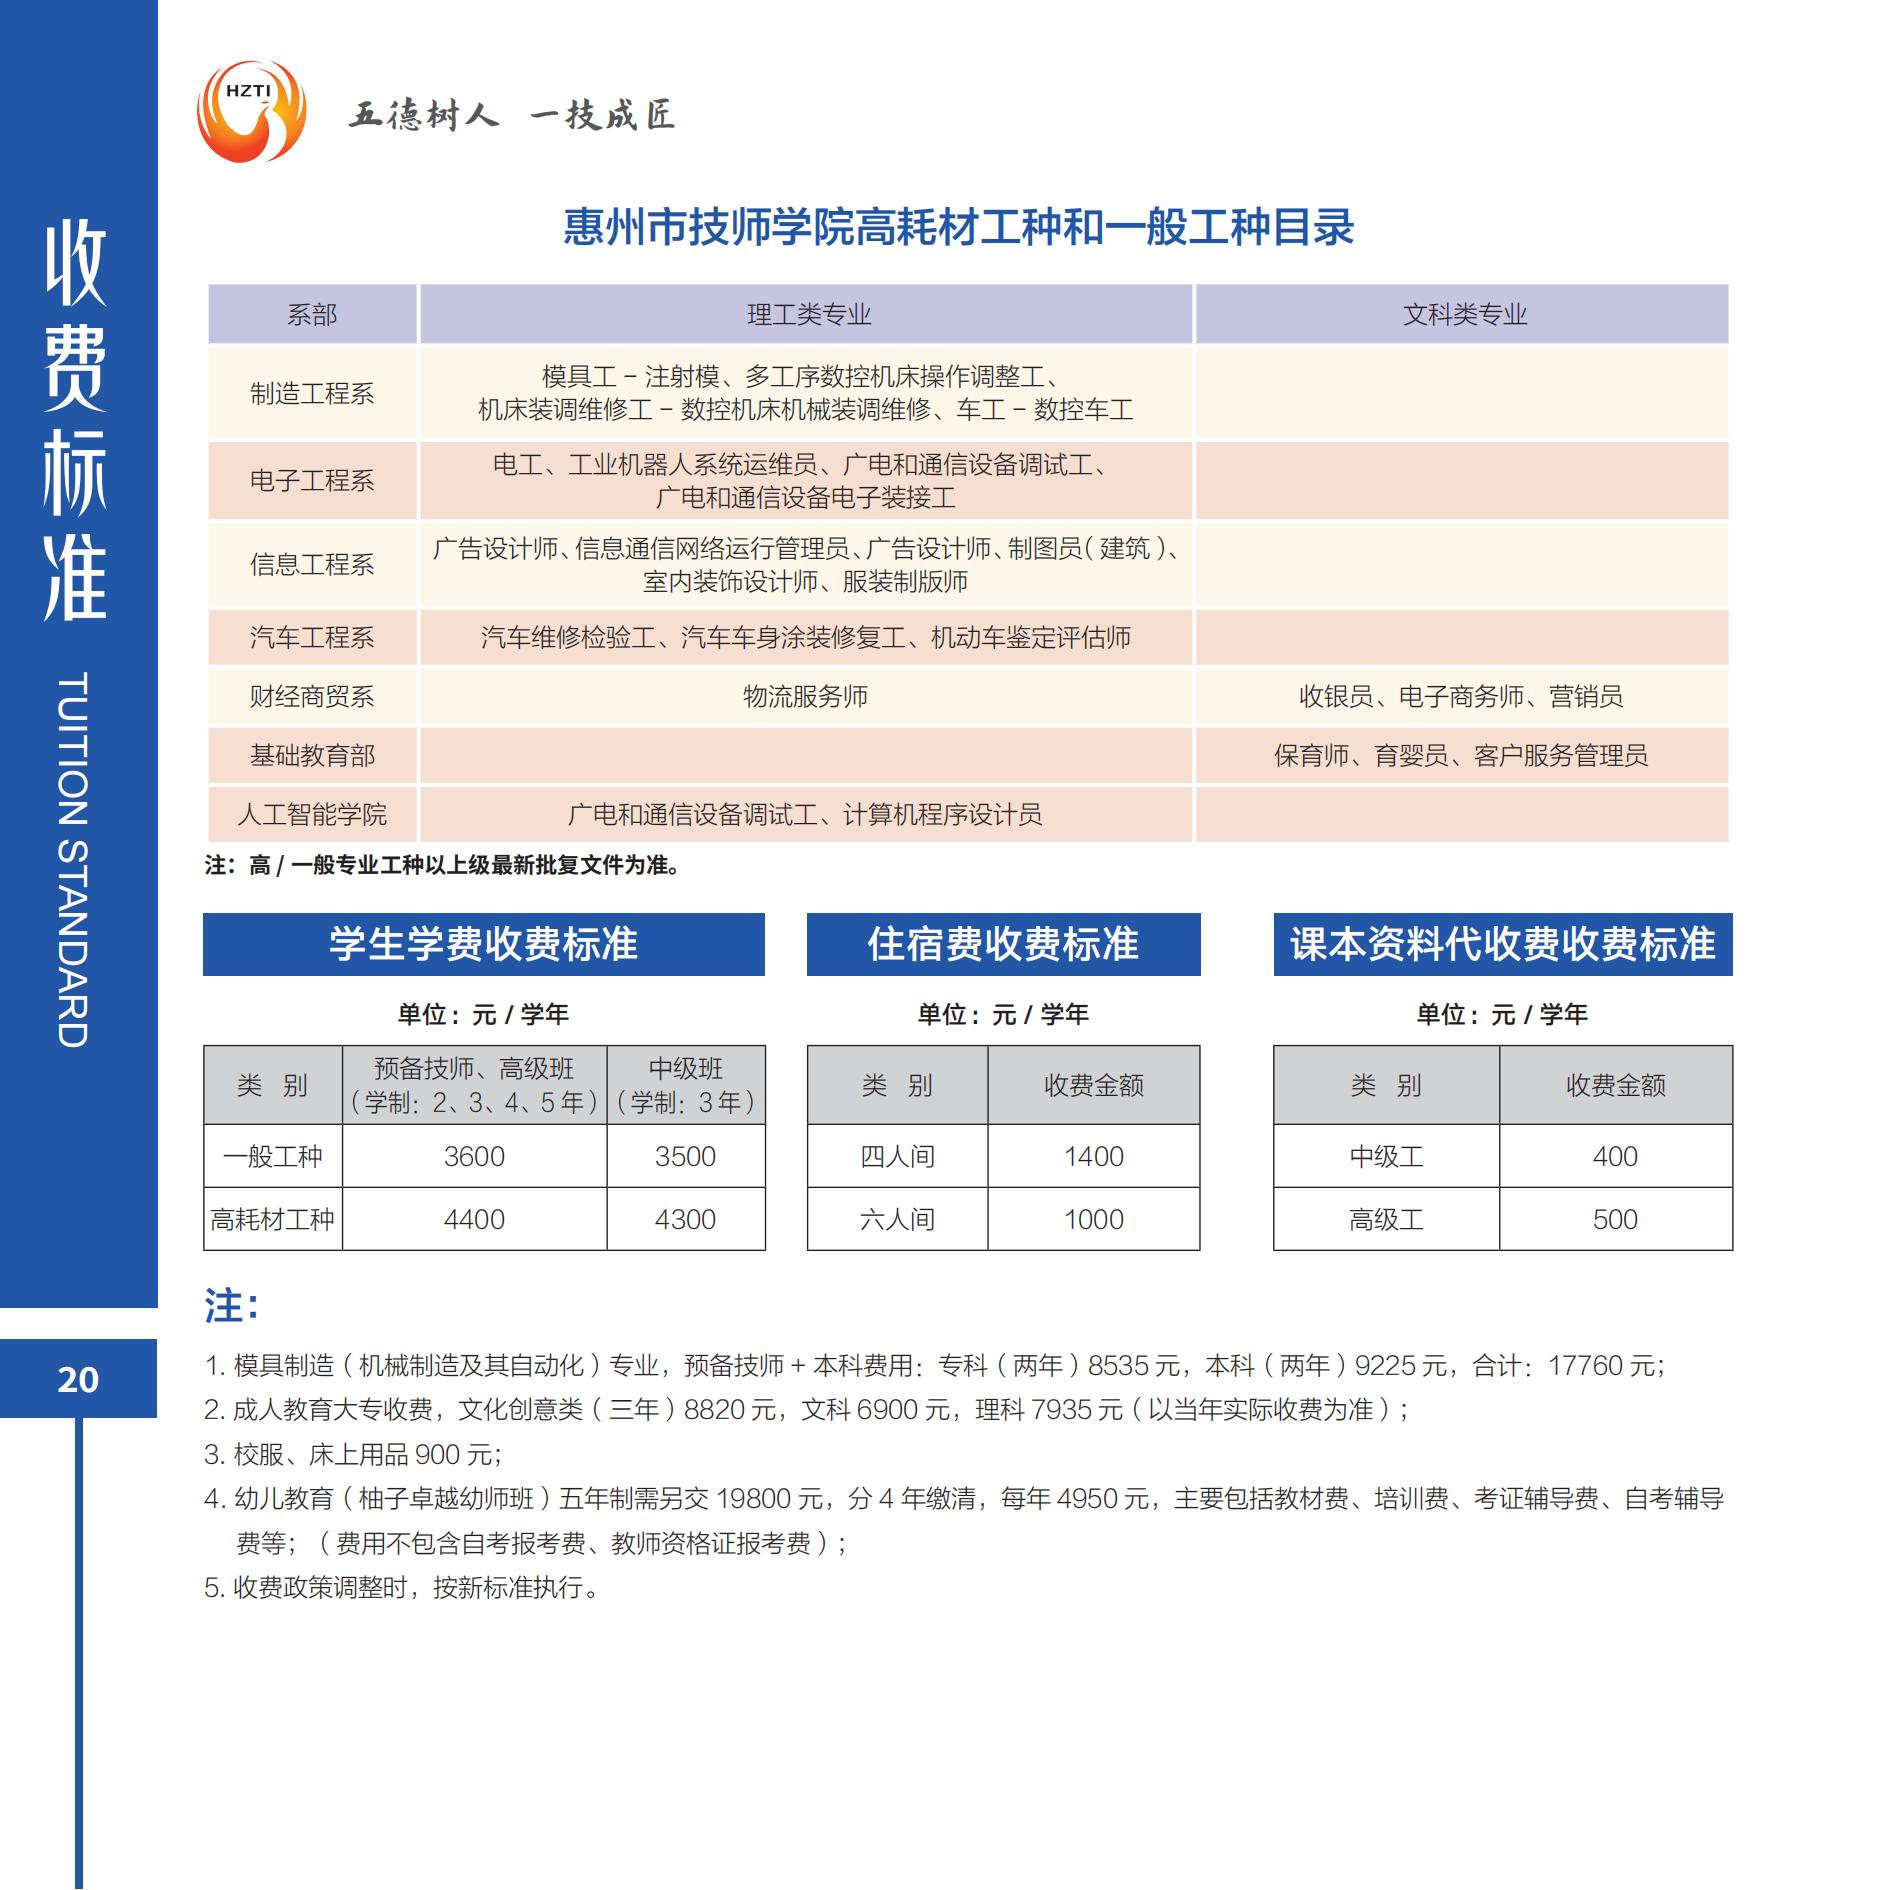
Task: Select the 制造工程系 row label
Action: 312,394
